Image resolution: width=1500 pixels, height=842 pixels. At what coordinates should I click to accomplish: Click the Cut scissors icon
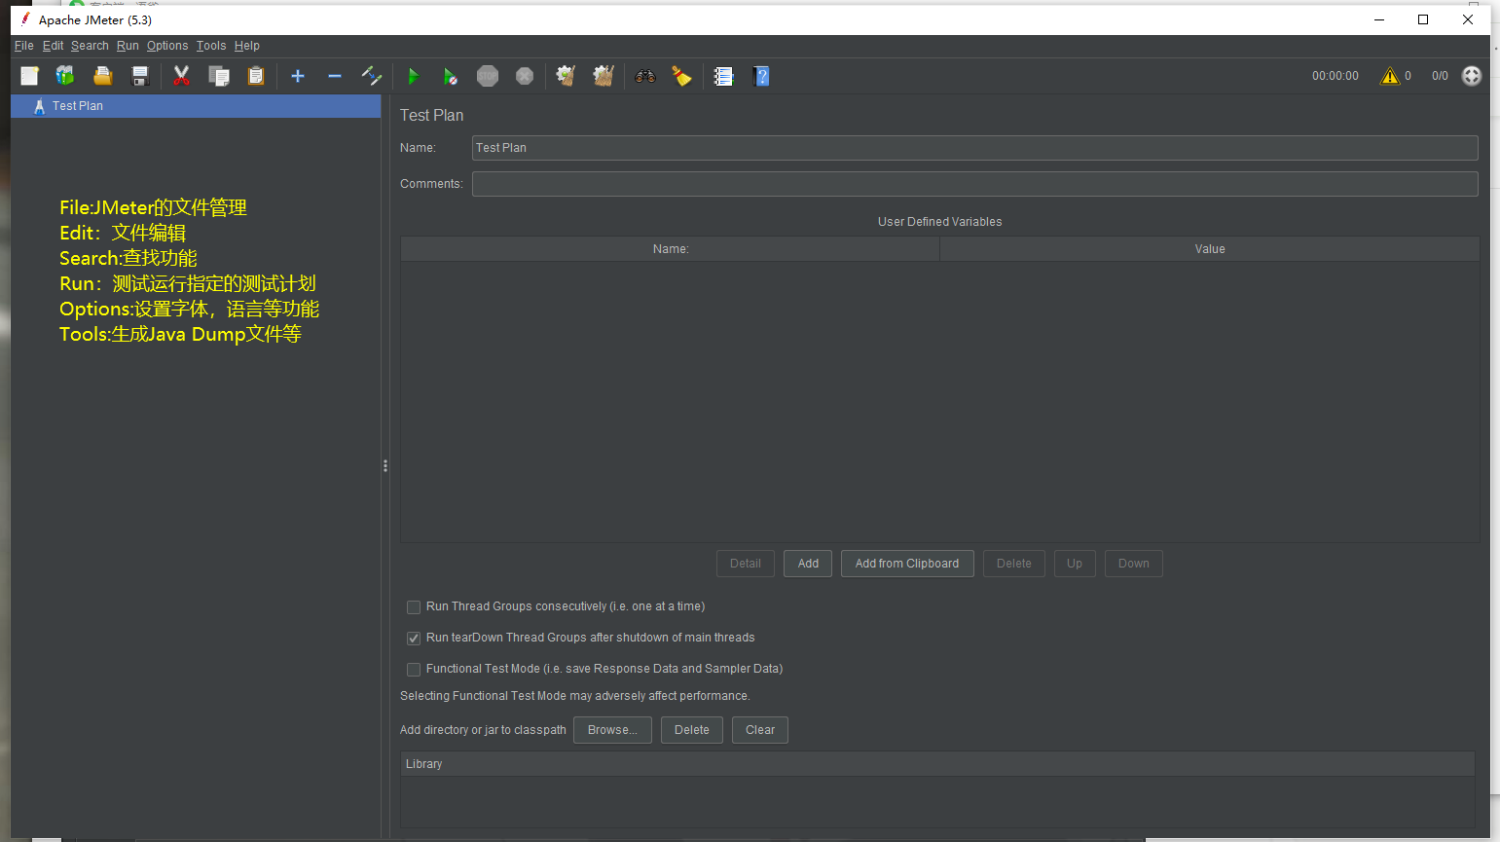[181, 76]
